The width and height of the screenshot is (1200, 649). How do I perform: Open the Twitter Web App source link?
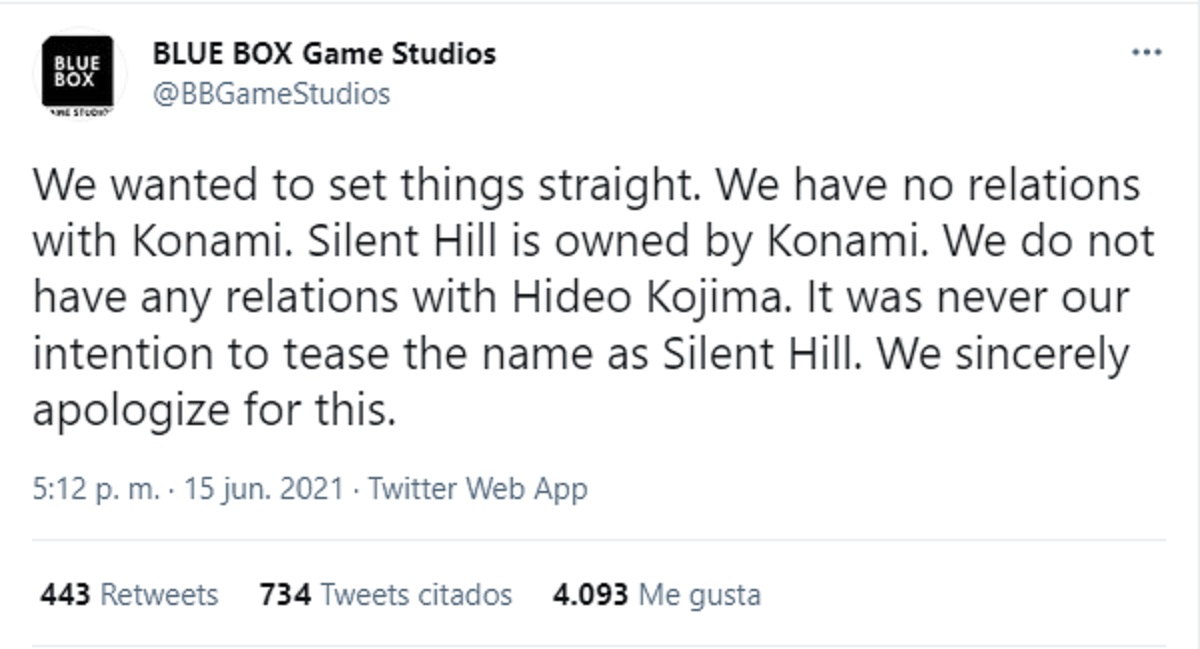click(x=478, y=489)
